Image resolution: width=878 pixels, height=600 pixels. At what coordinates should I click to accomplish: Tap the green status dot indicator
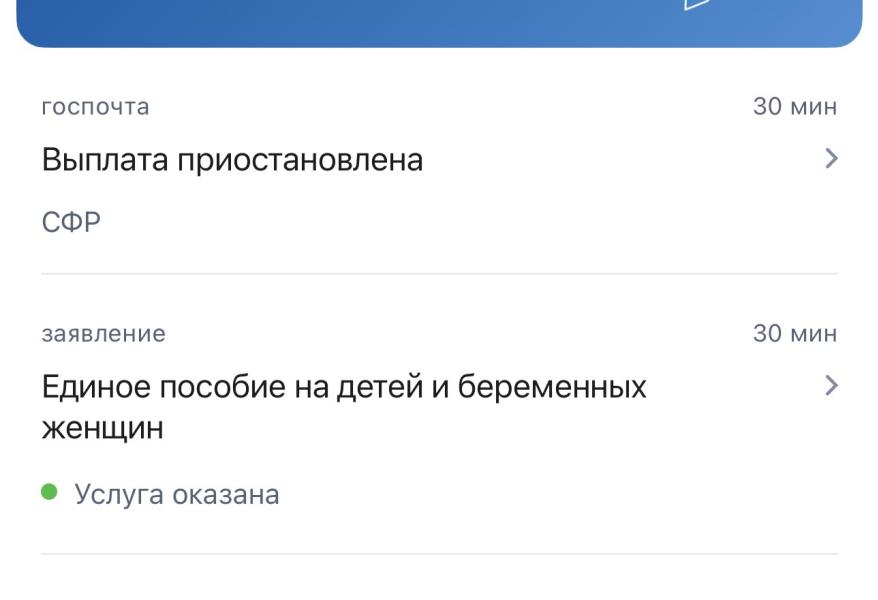[49, 492]
